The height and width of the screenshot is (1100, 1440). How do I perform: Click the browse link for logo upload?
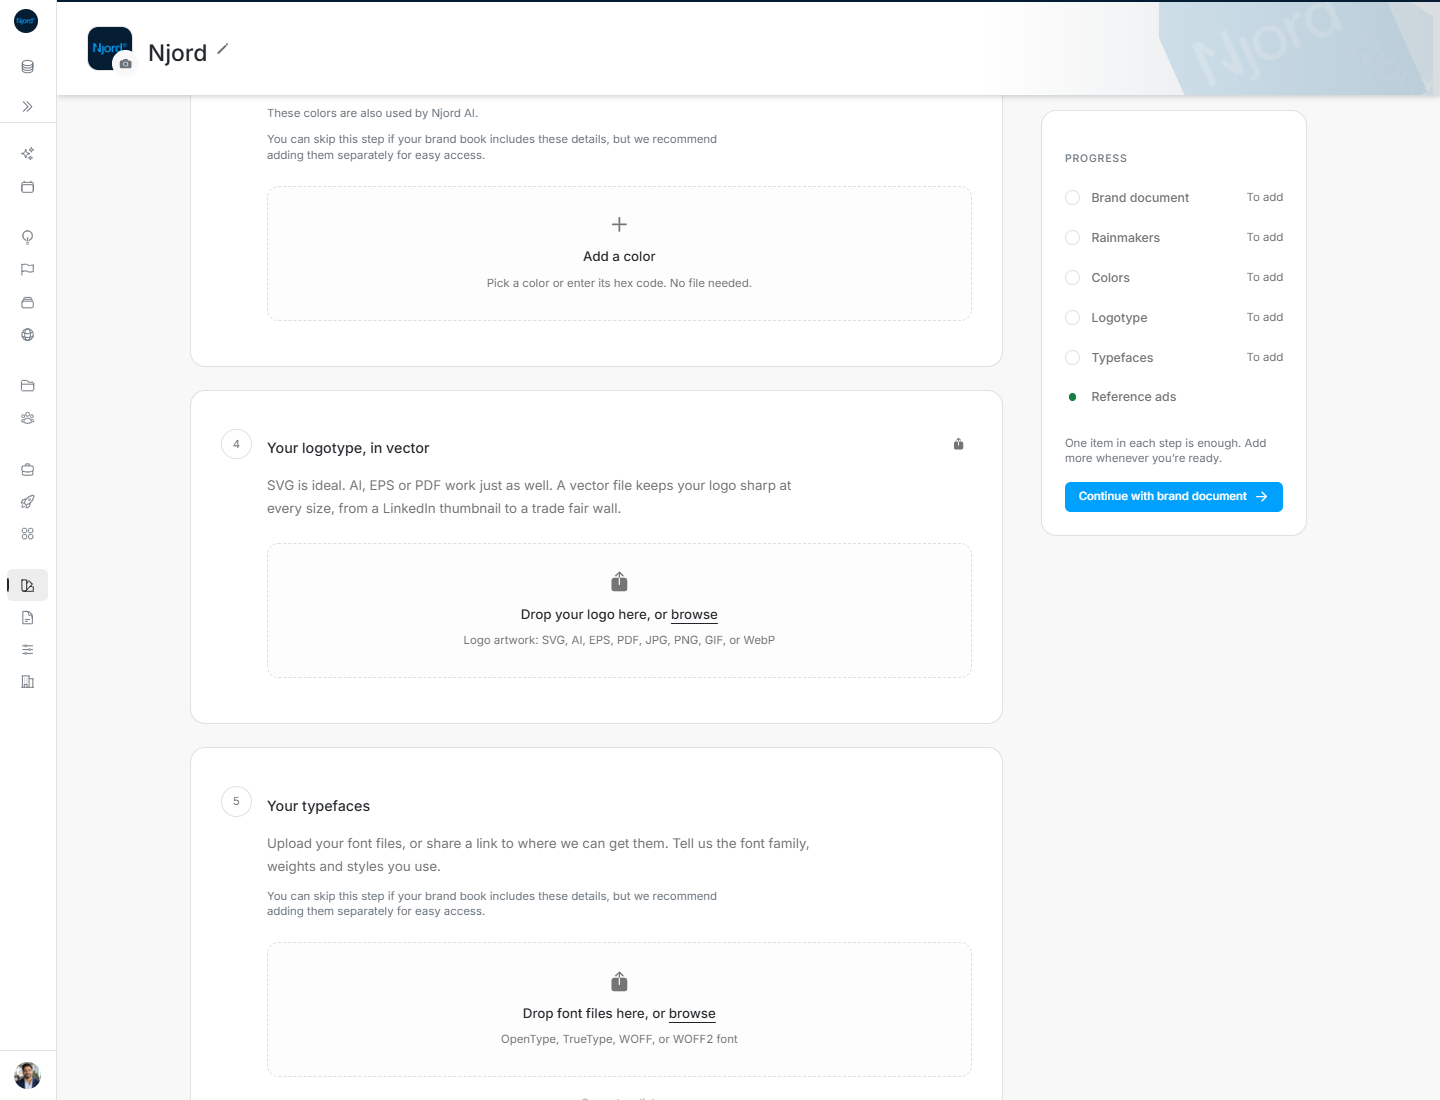[694, 615]
